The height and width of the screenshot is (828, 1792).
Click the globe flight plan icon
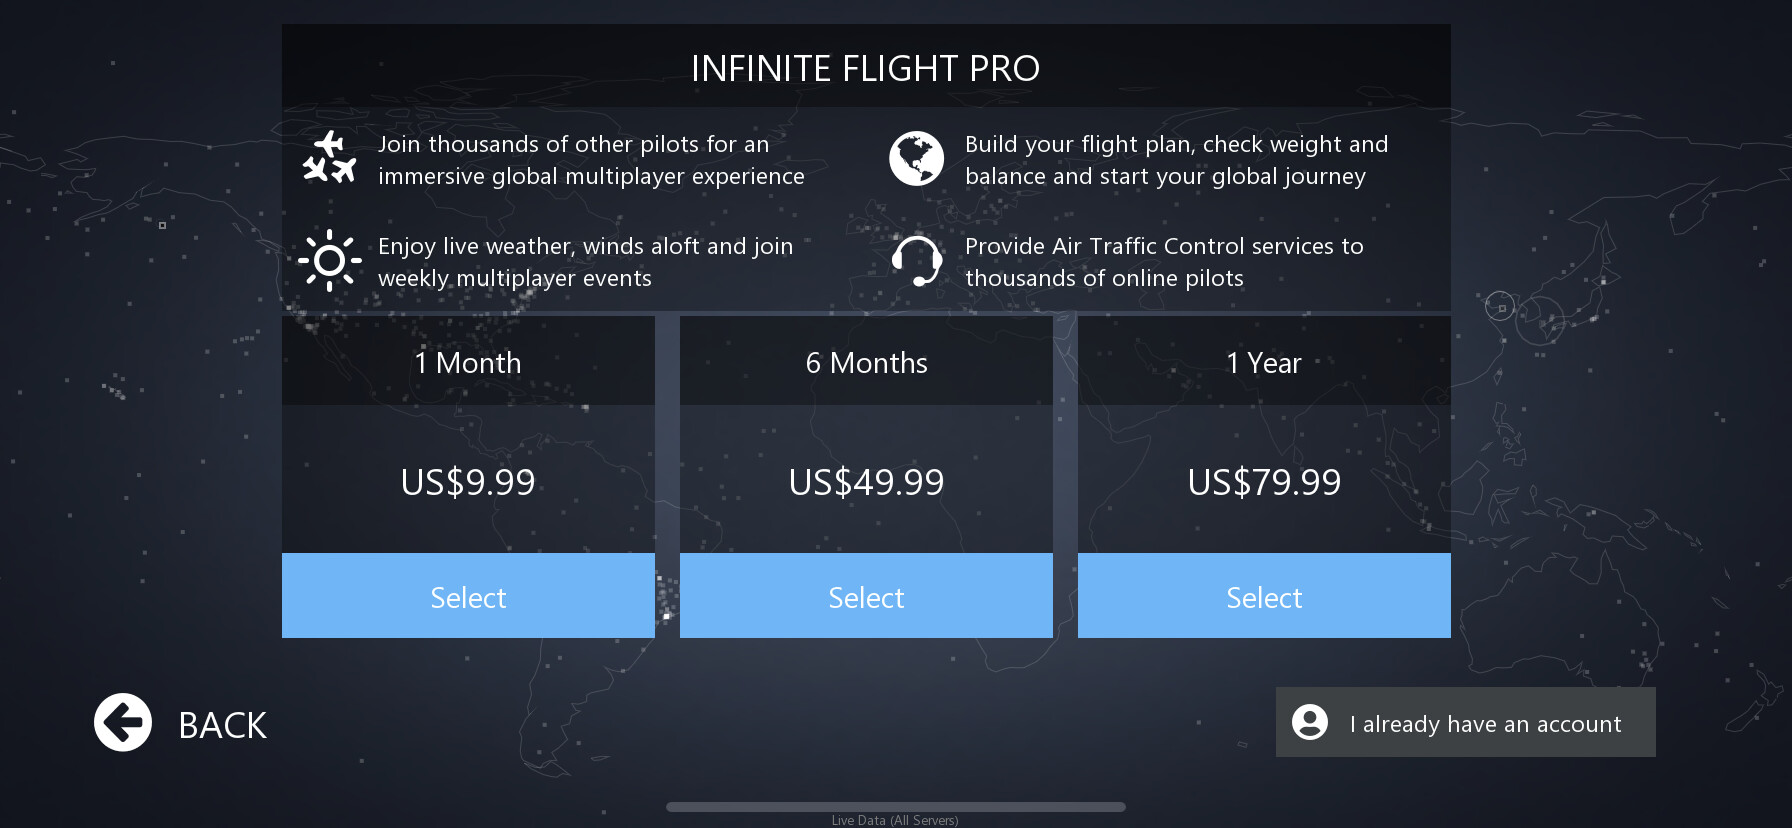click(x=916, y=159)
